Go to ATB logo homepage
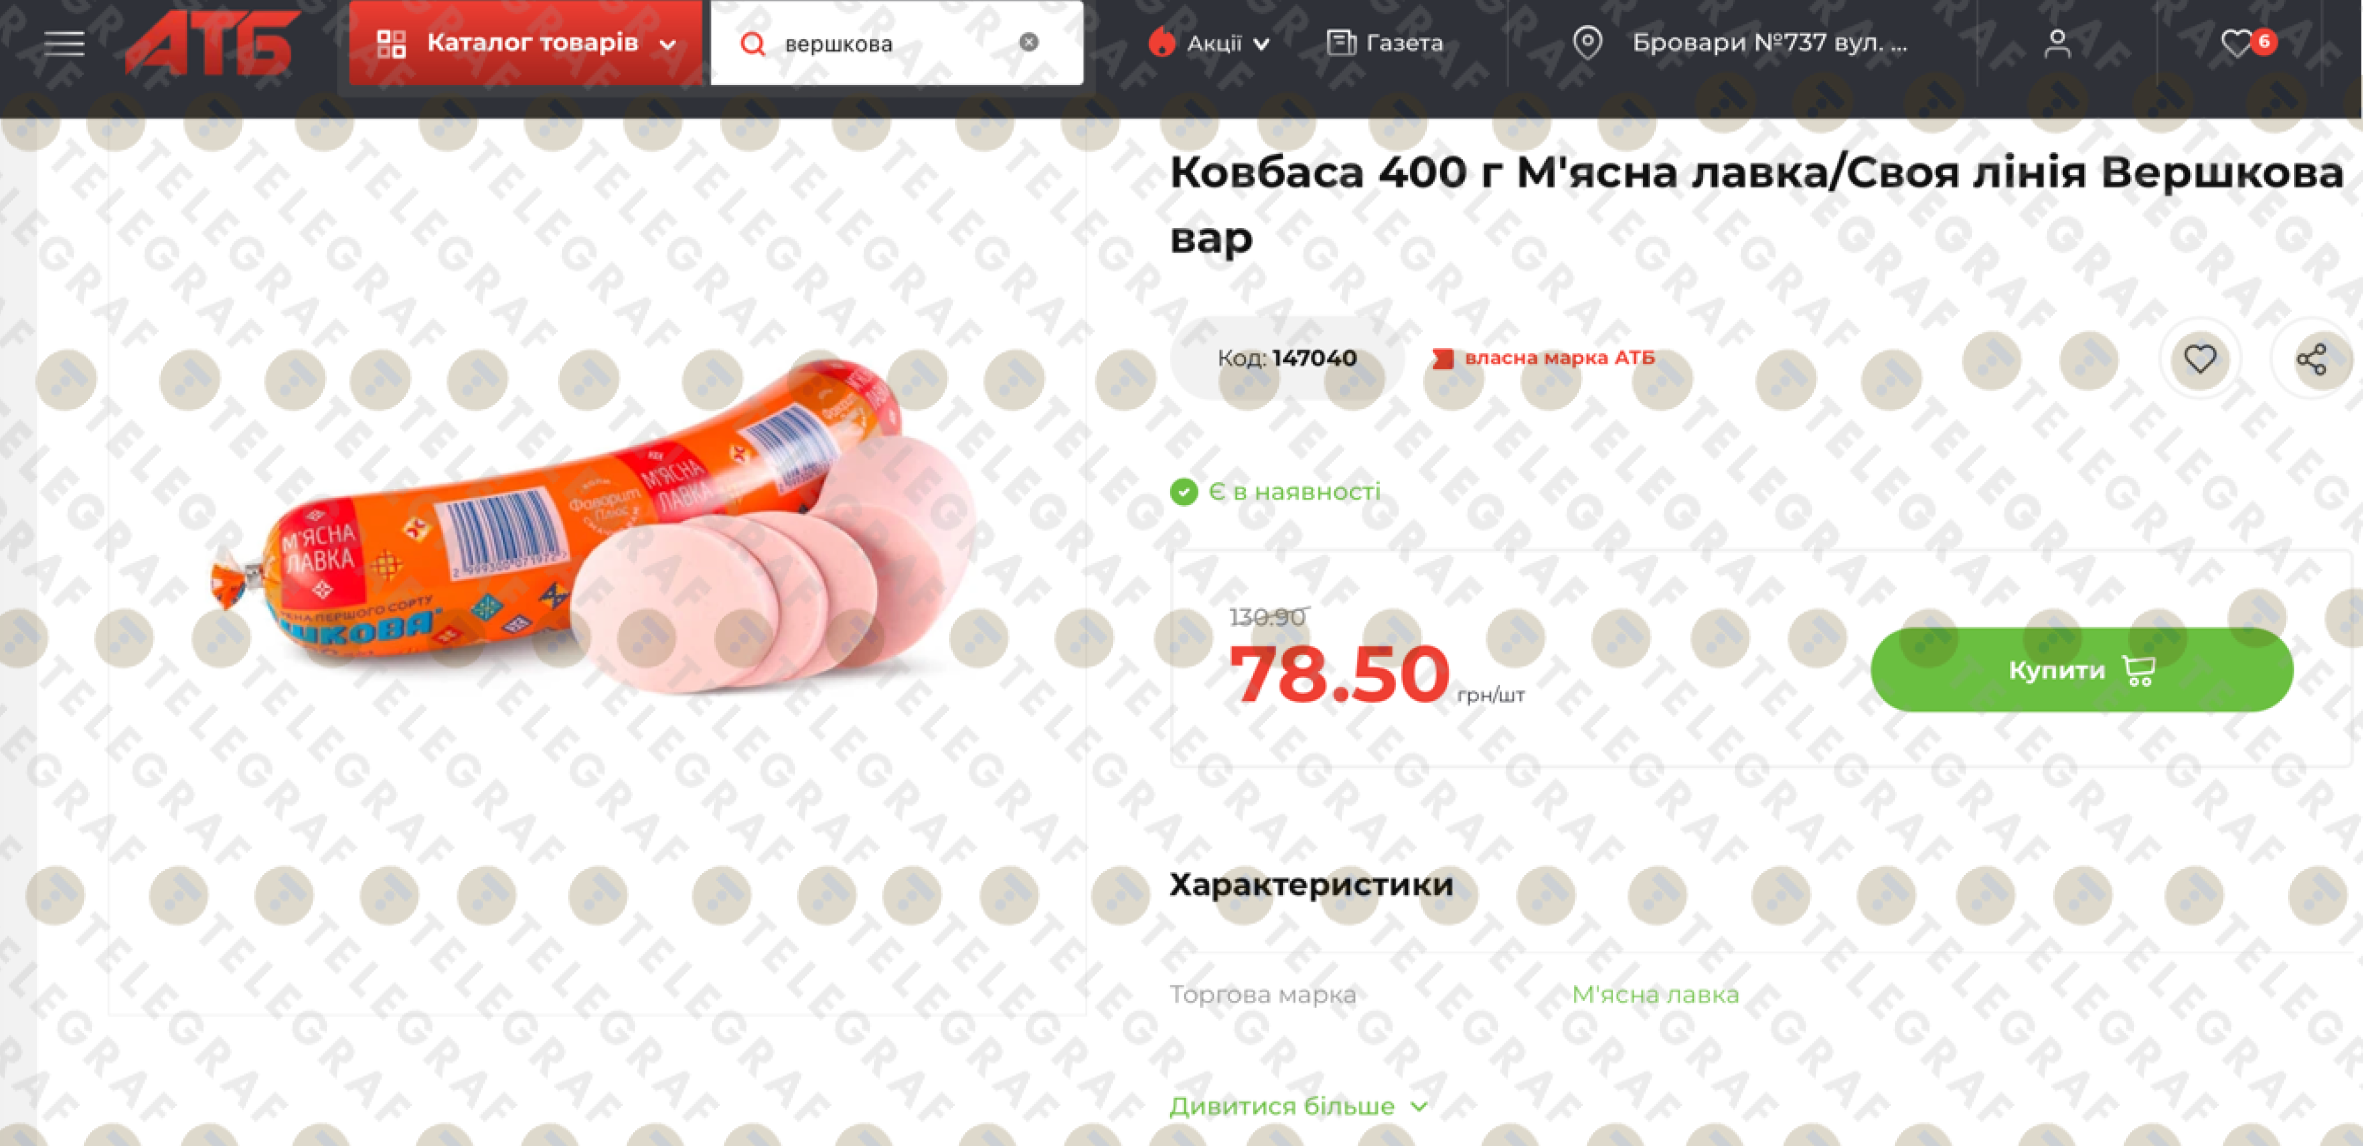This screenshot has height=1146, width=2363. pos(213,43)
